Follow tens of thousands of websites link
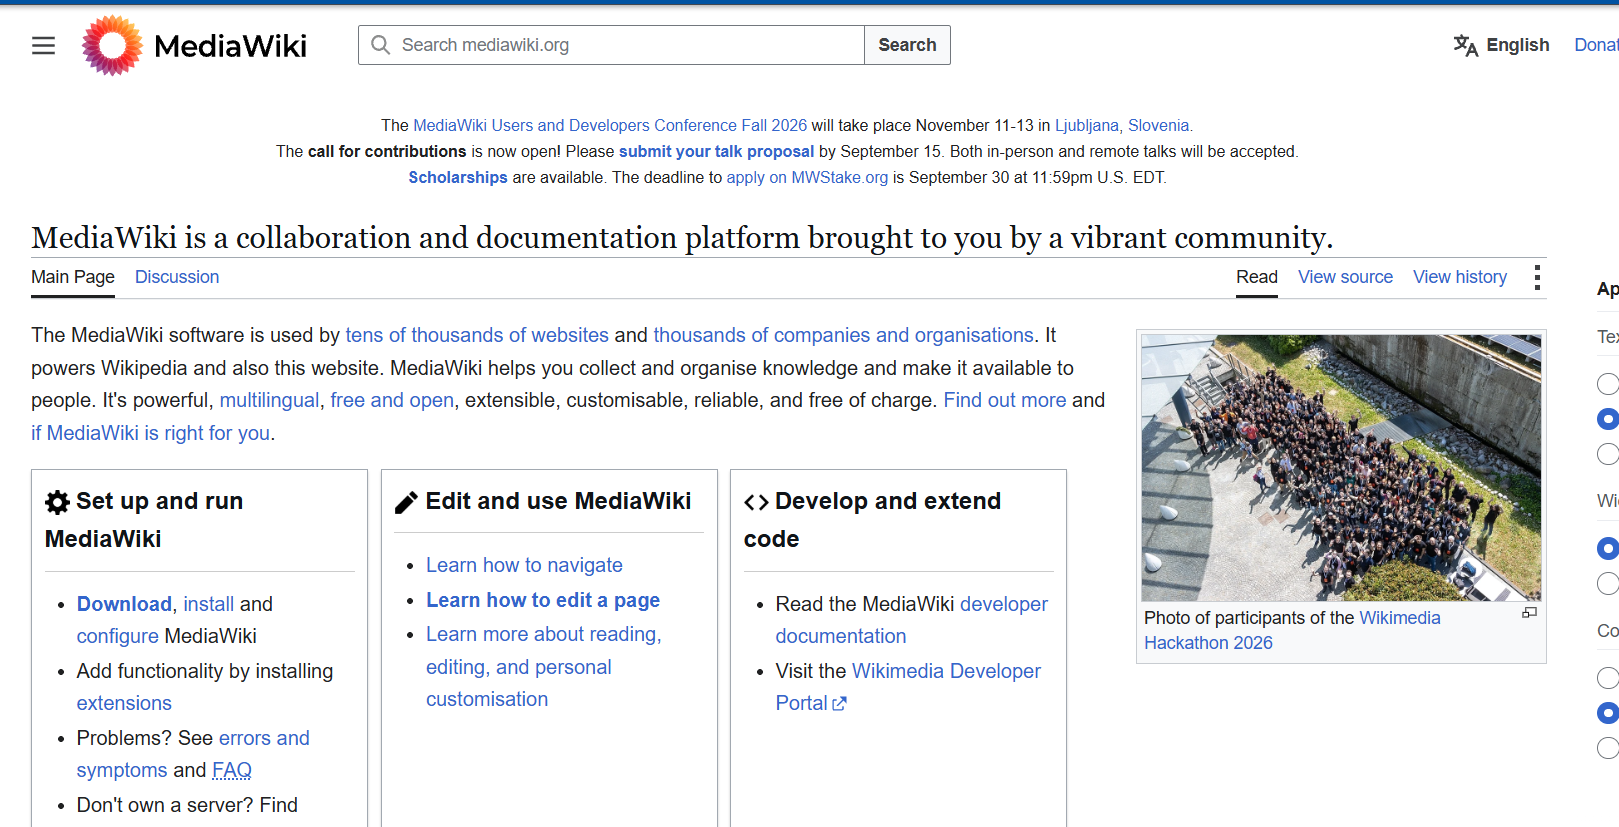Viewport: 1619px width, 827px height. pos(477,335)
